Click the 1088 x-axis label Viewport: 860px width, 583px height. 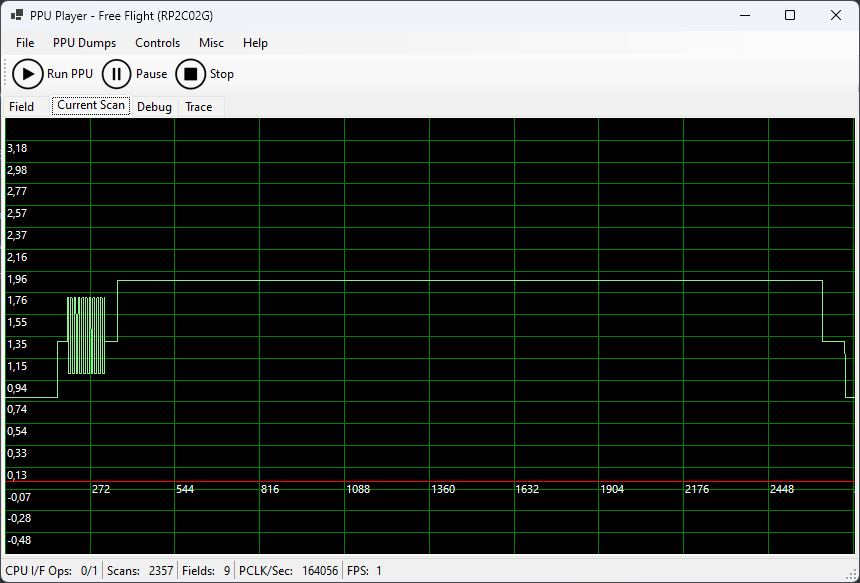(358, 489)
